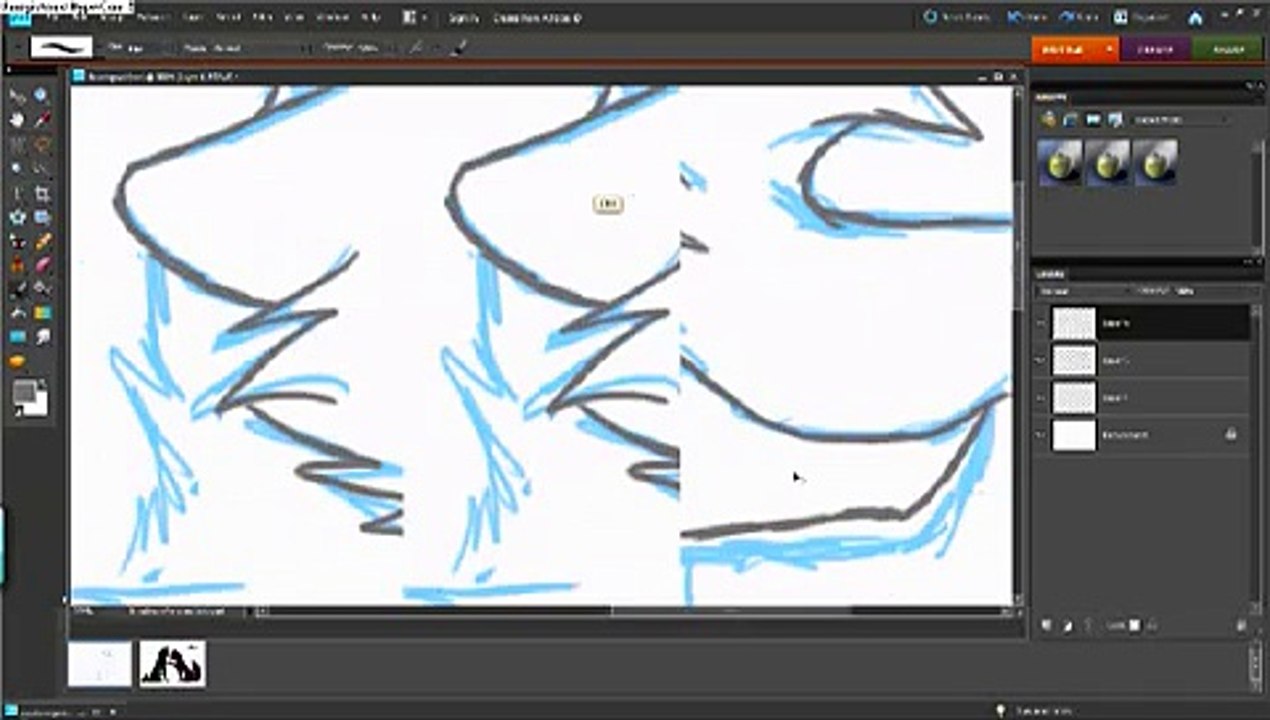Show All effects icon in Effects panel

[x=1113, y=120]
